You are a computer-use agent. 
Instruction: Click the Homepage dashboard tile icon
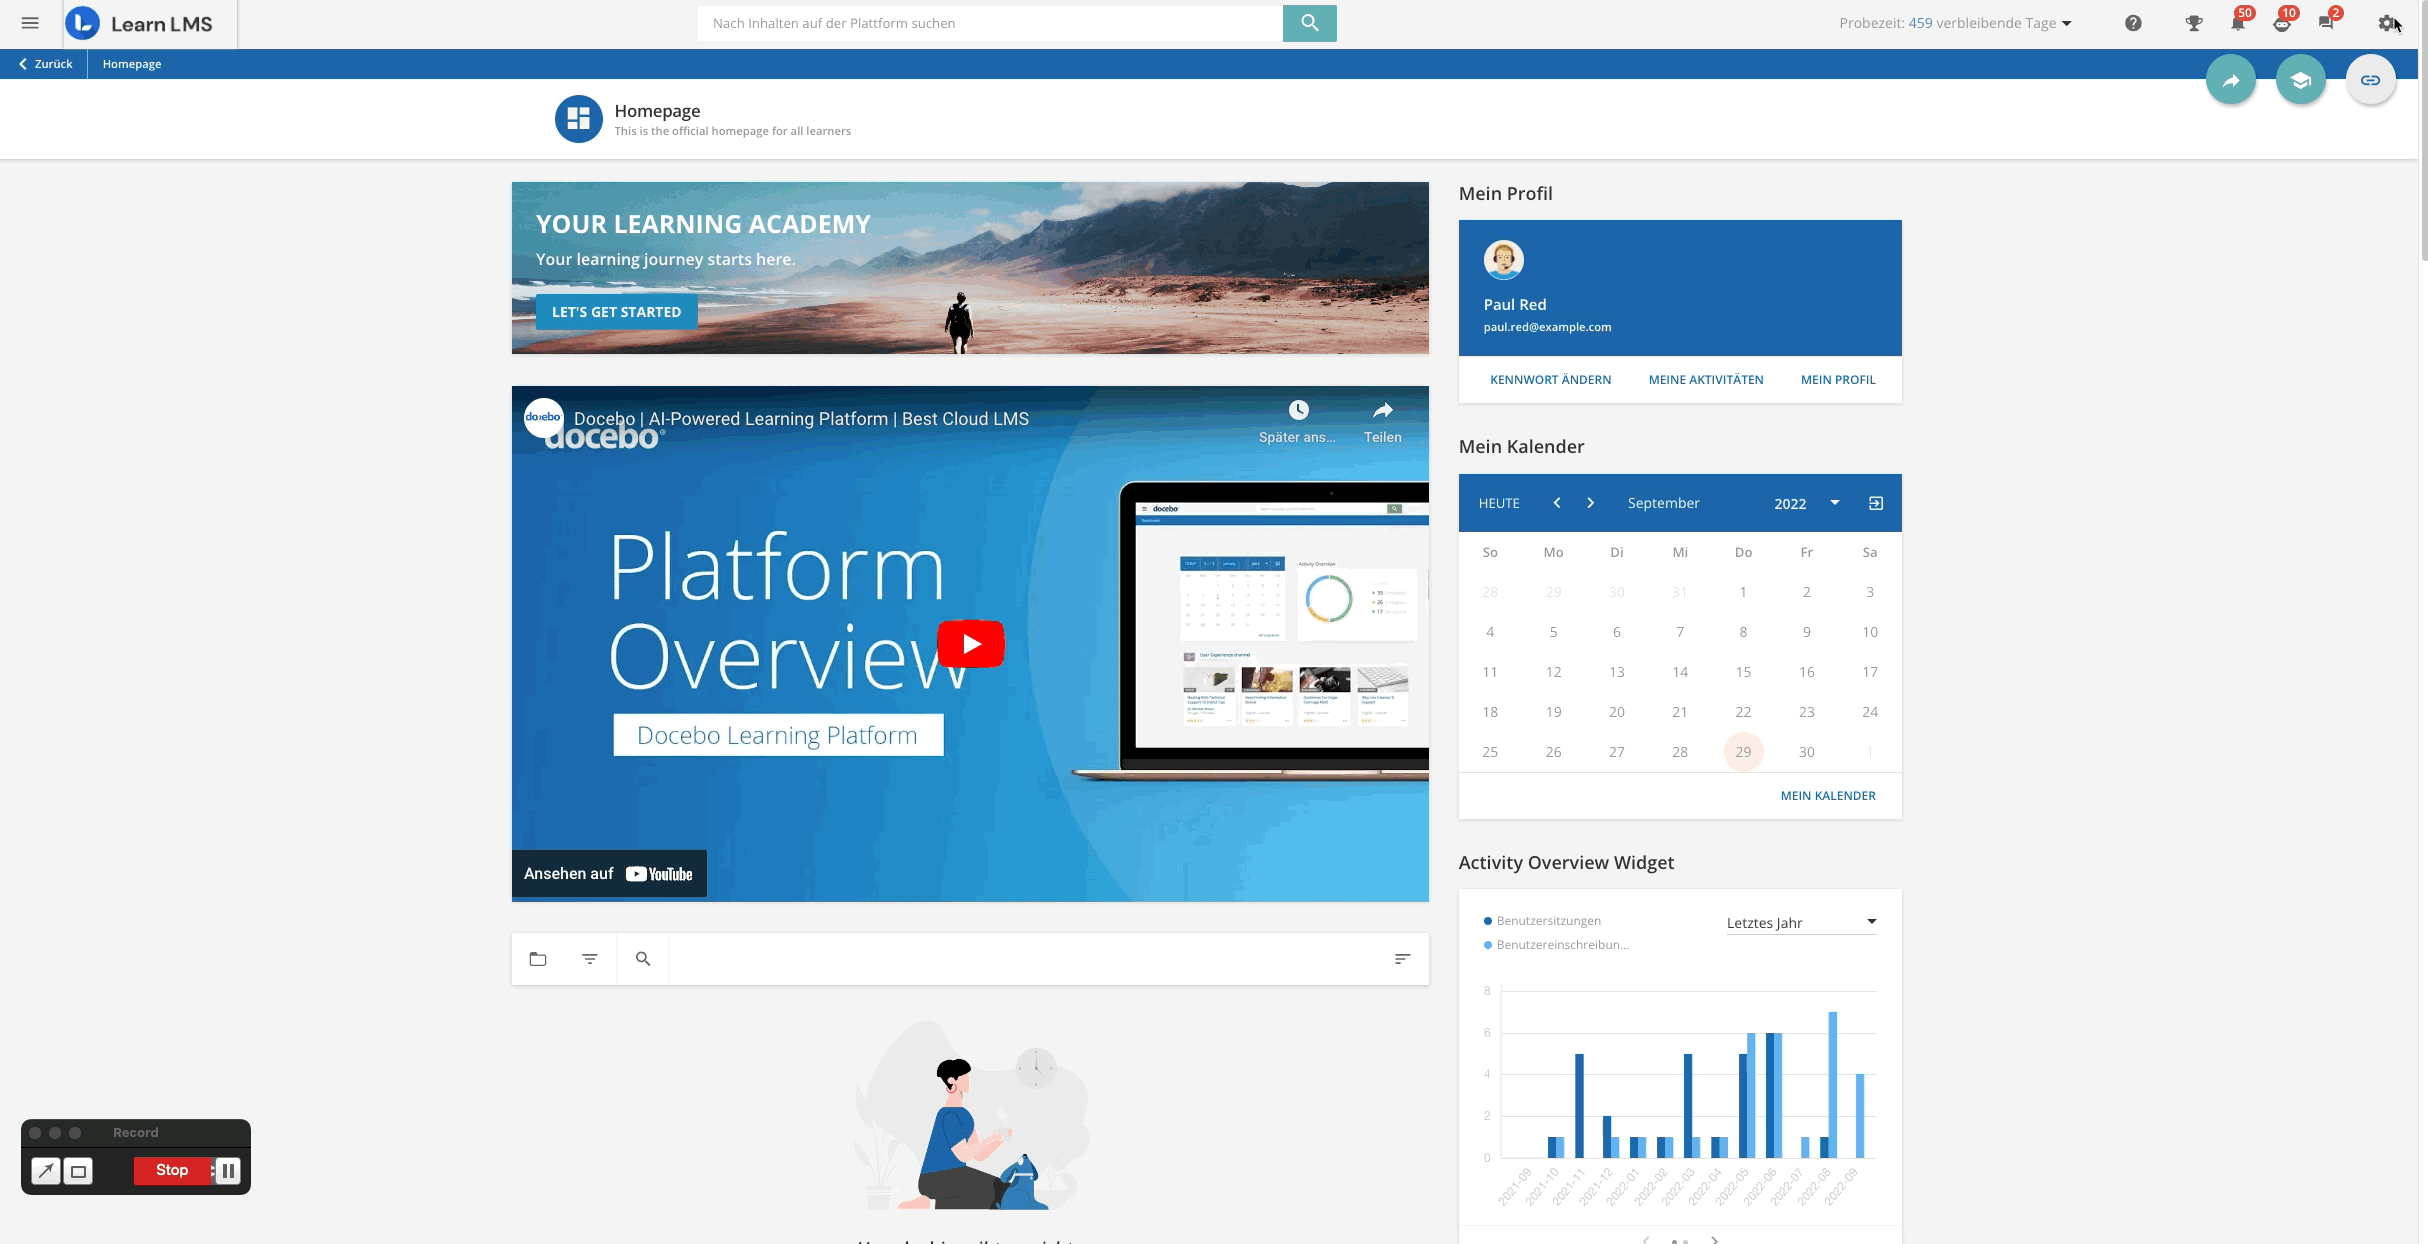click(578, 119)
